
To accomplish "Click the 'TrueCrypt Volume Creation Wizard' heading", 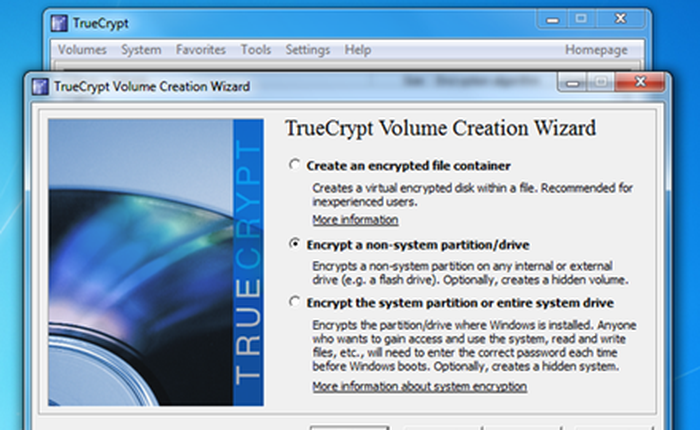I will coord(441,129).
